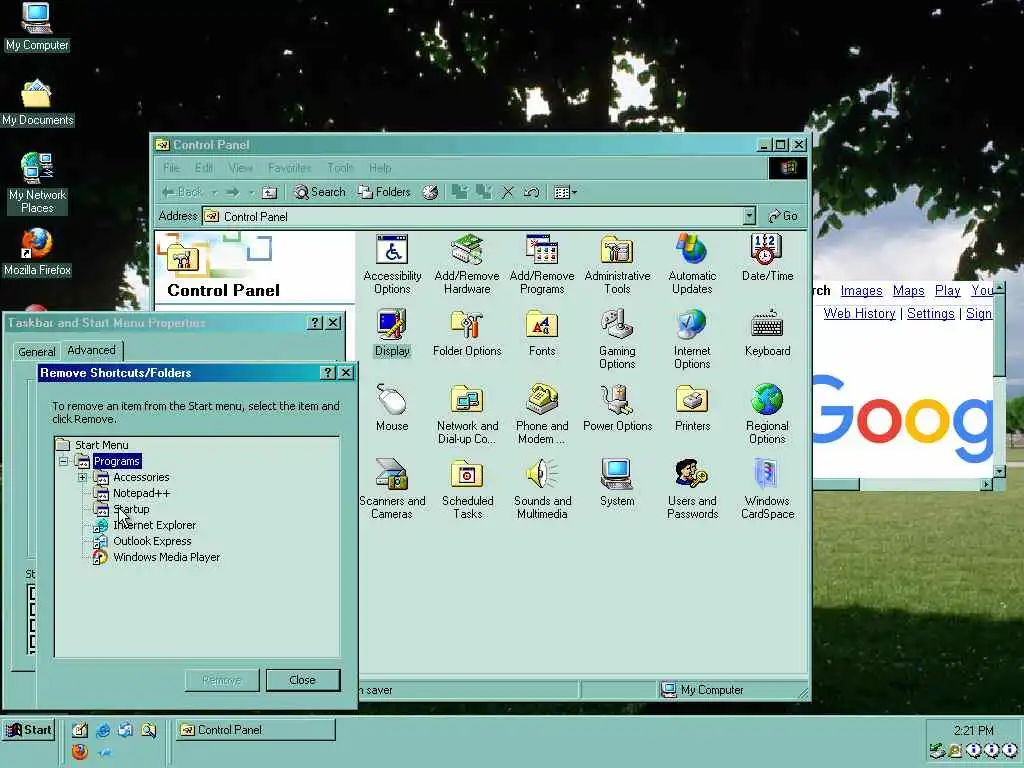Expand the Accessories tree node
This screenshot has width=1024, height=768.
click(82, 477)
